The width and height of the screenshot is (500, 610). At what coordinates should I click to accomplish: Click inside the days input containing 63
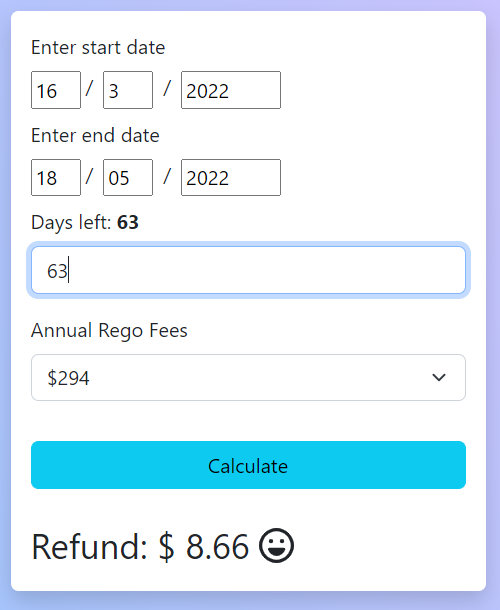pos(248,270)
